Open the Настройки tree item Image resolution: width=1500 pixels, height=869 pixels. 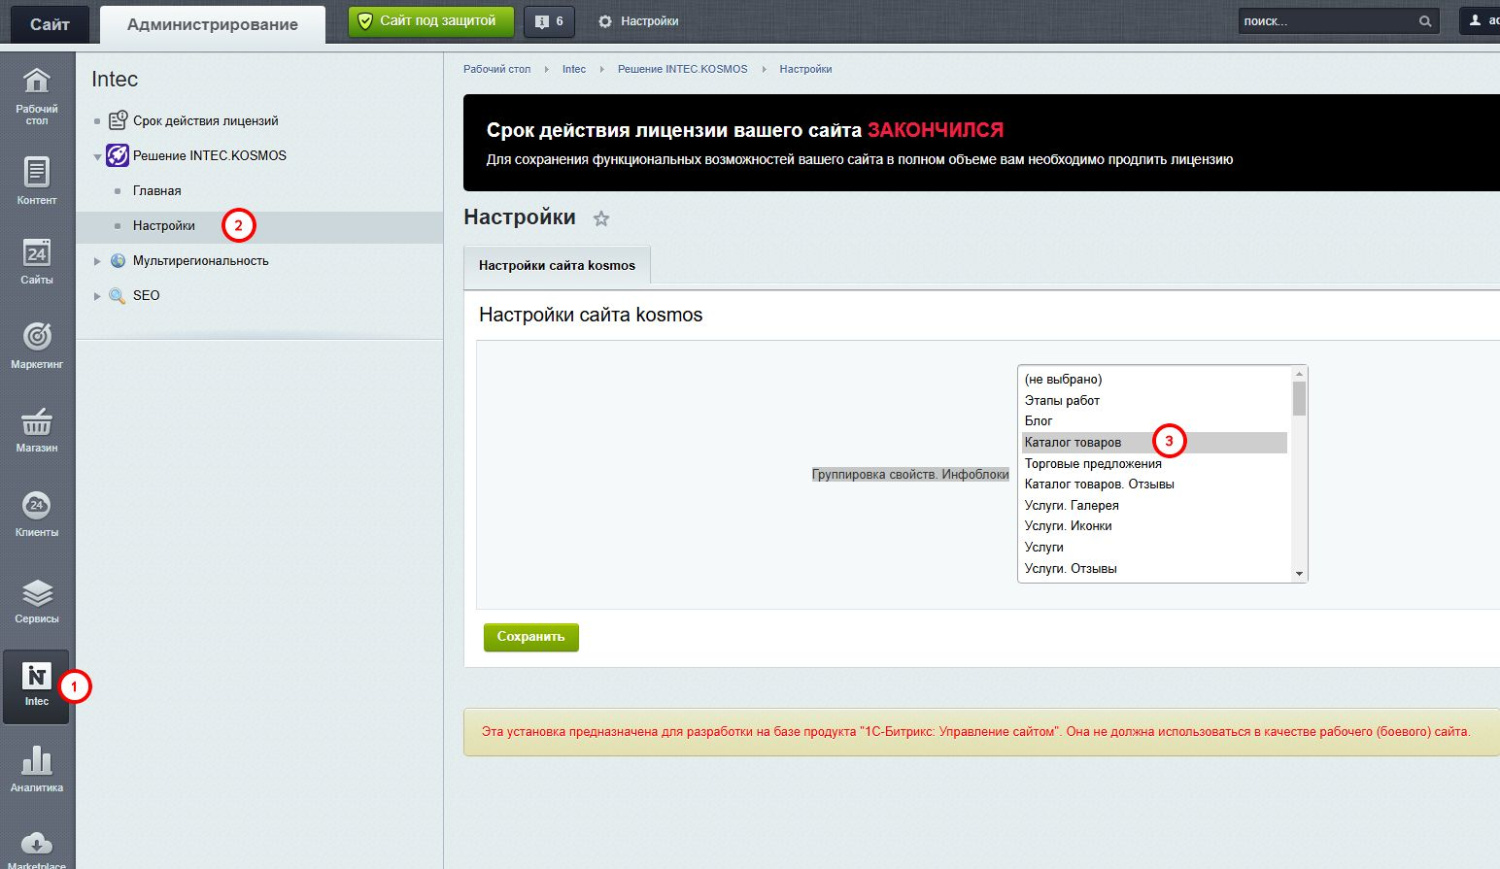(164, 225)
